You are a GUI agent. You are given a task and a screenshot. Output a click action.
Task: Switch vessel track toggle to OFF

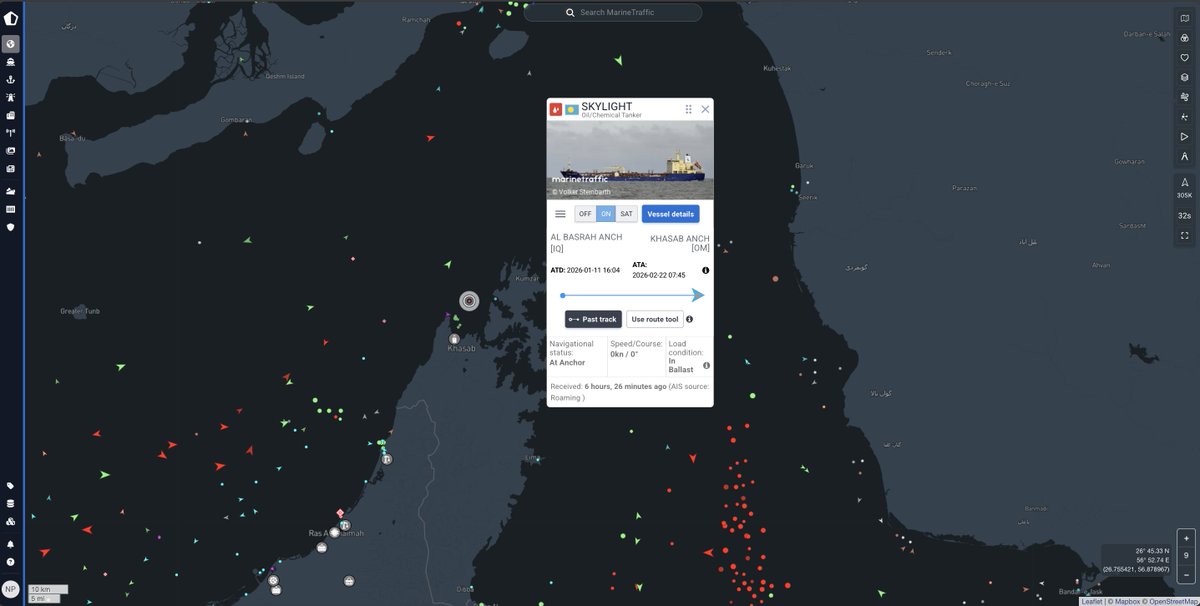click(586, 214)
